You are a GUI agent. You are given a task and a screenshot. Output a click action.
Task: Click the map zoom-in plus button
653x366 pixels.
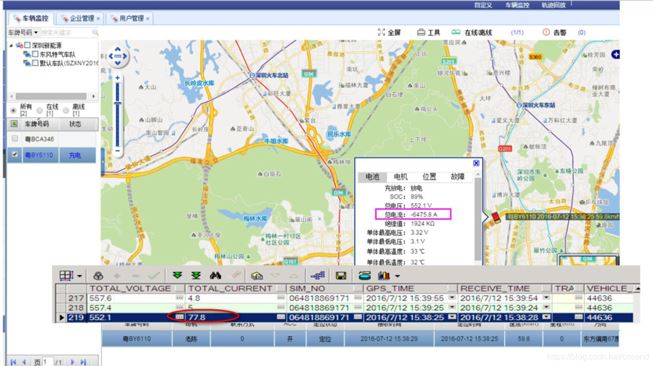click(117, 78)
